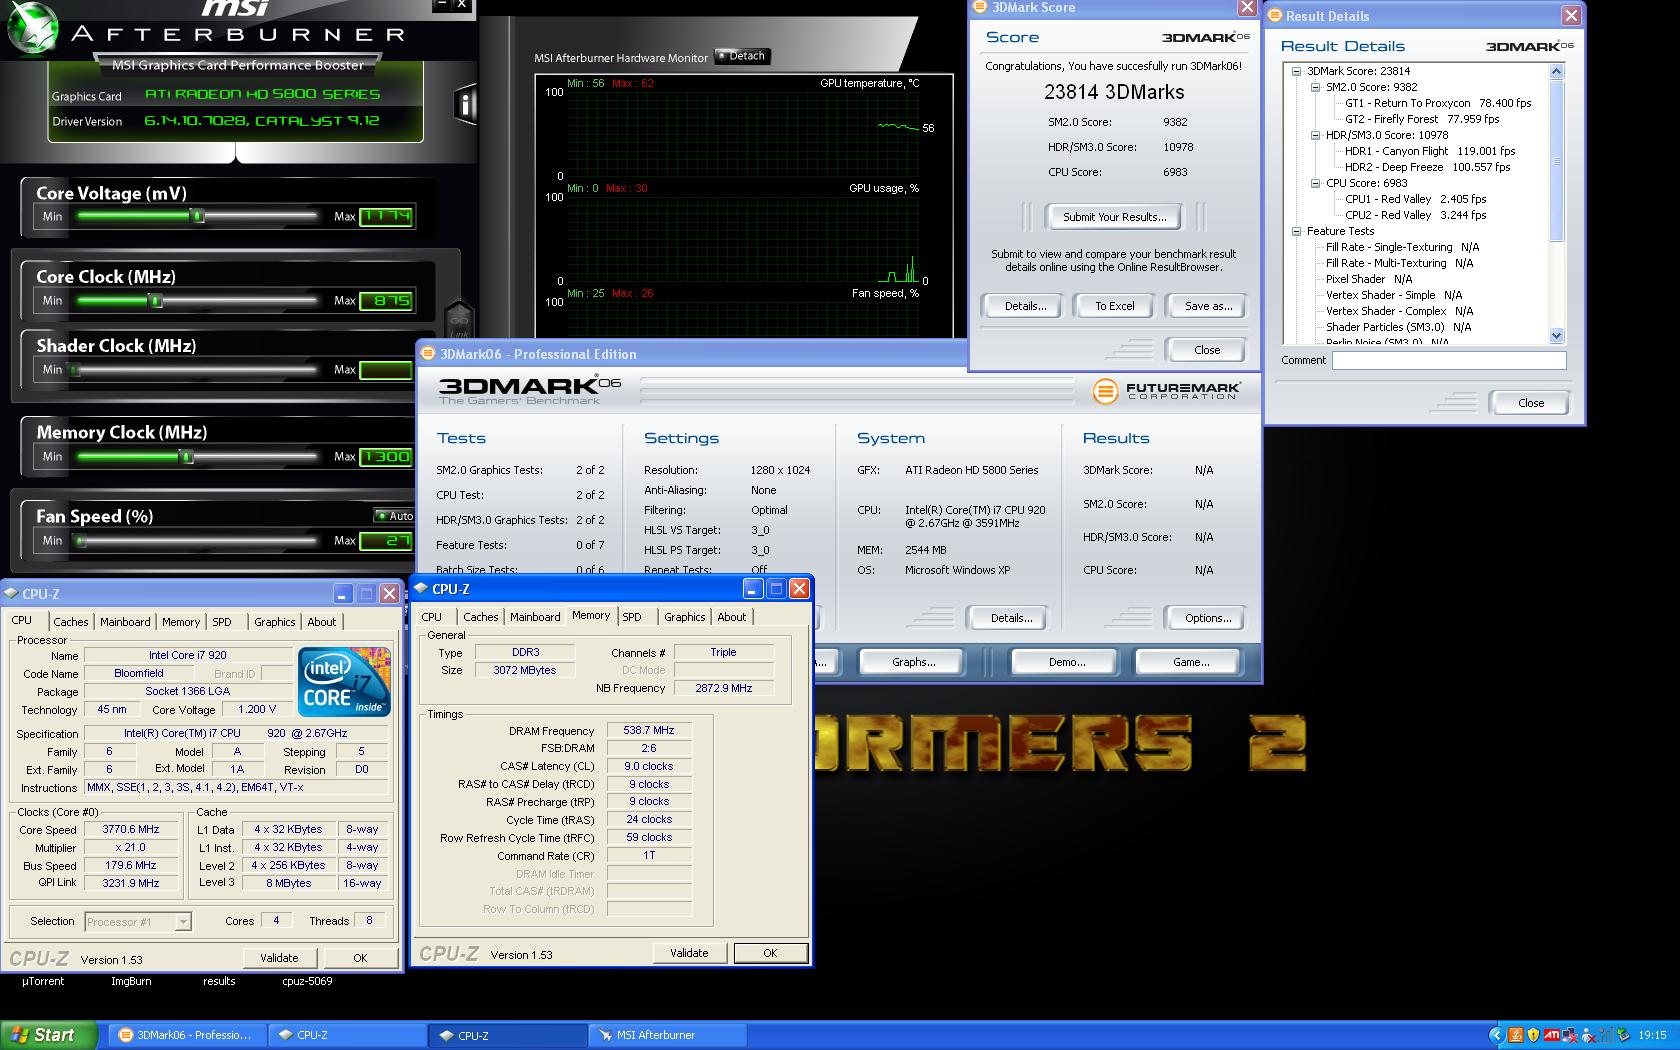Click Close button in 3DMark Score window
The width and height of the screenshot is (1680, 1050).
1206,350
